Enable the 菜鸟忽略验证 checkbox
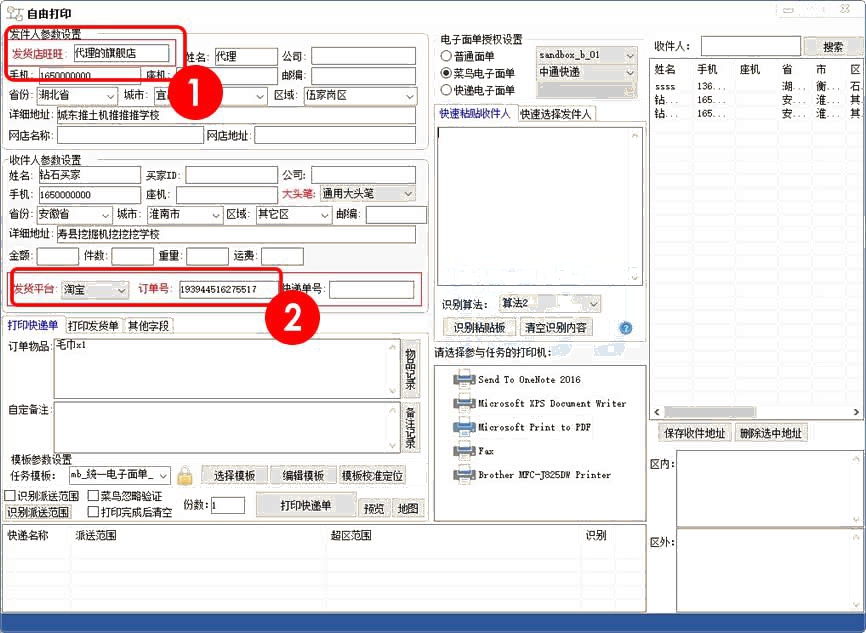The image size is (866, 633). (x=93, y=496)
